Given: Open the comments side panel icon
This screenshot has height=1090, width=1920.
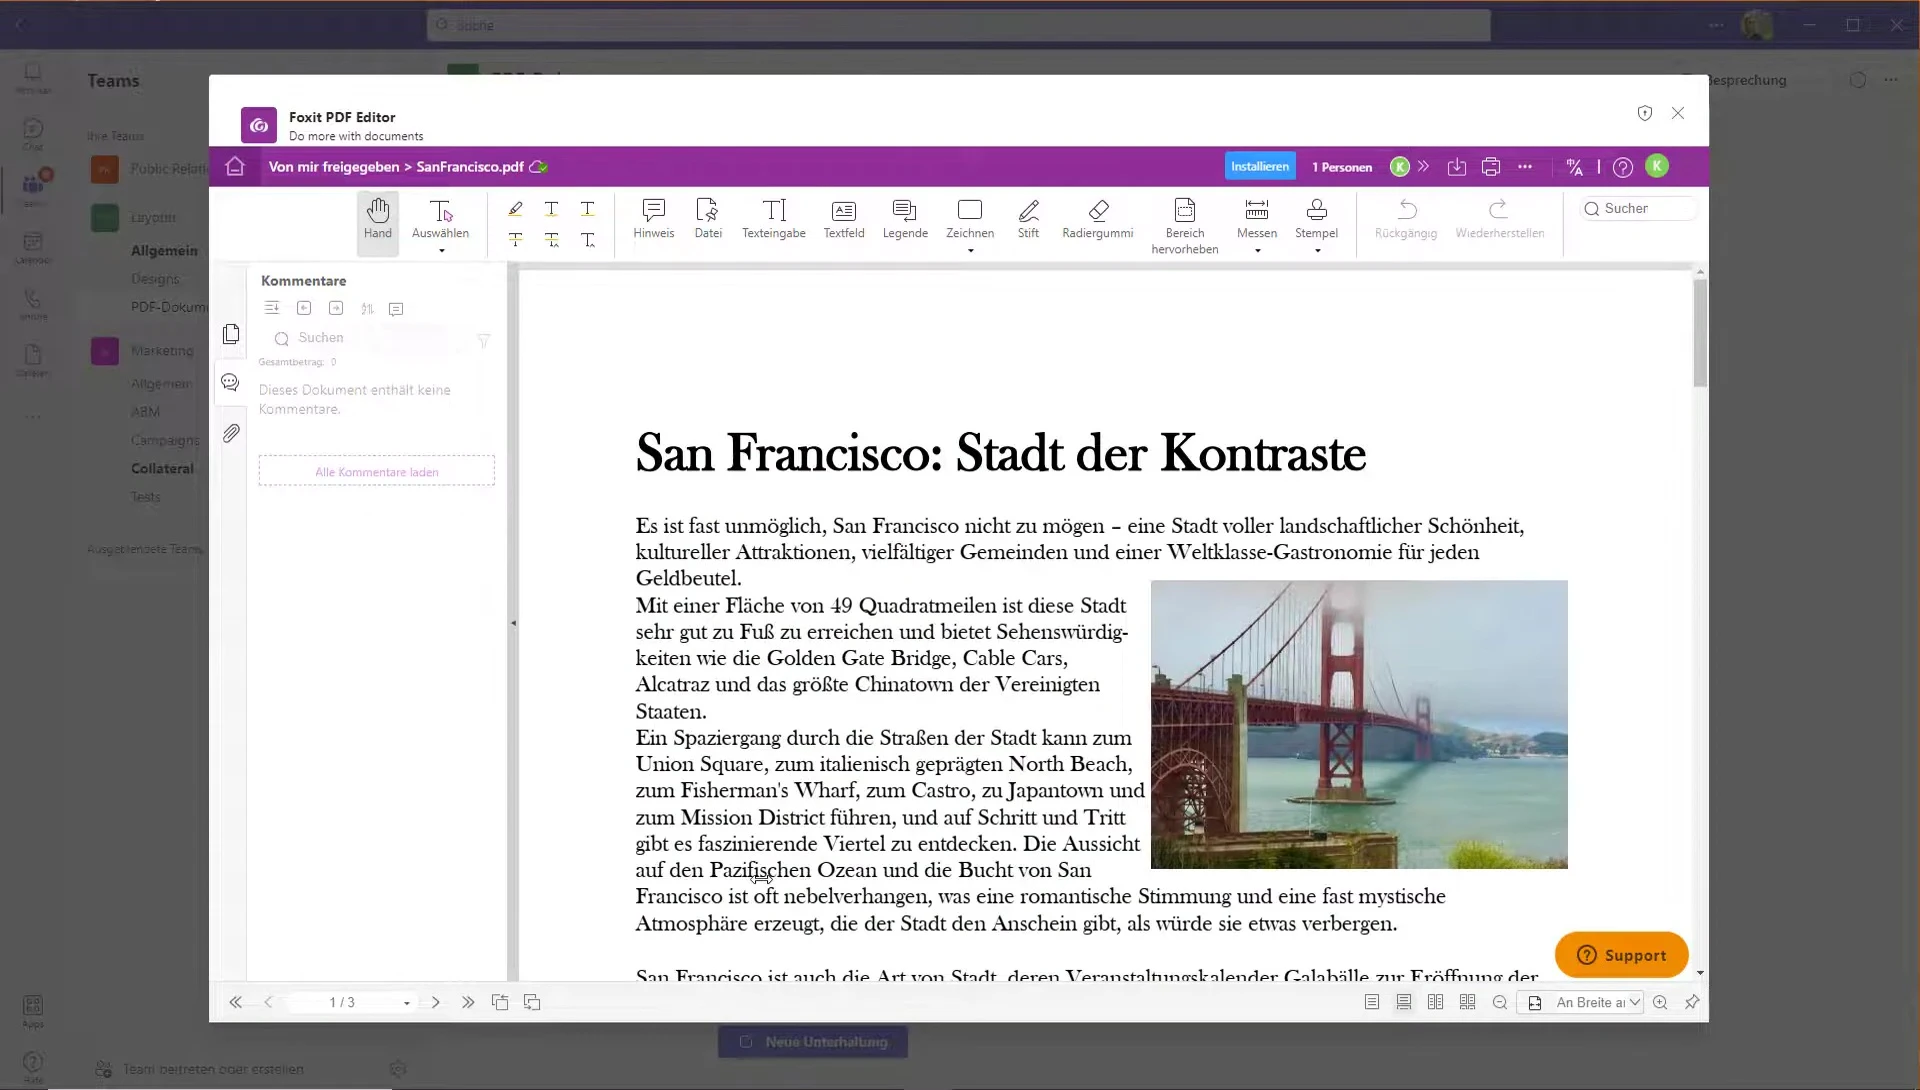Looking at the screenshot, I should (230, 383).
